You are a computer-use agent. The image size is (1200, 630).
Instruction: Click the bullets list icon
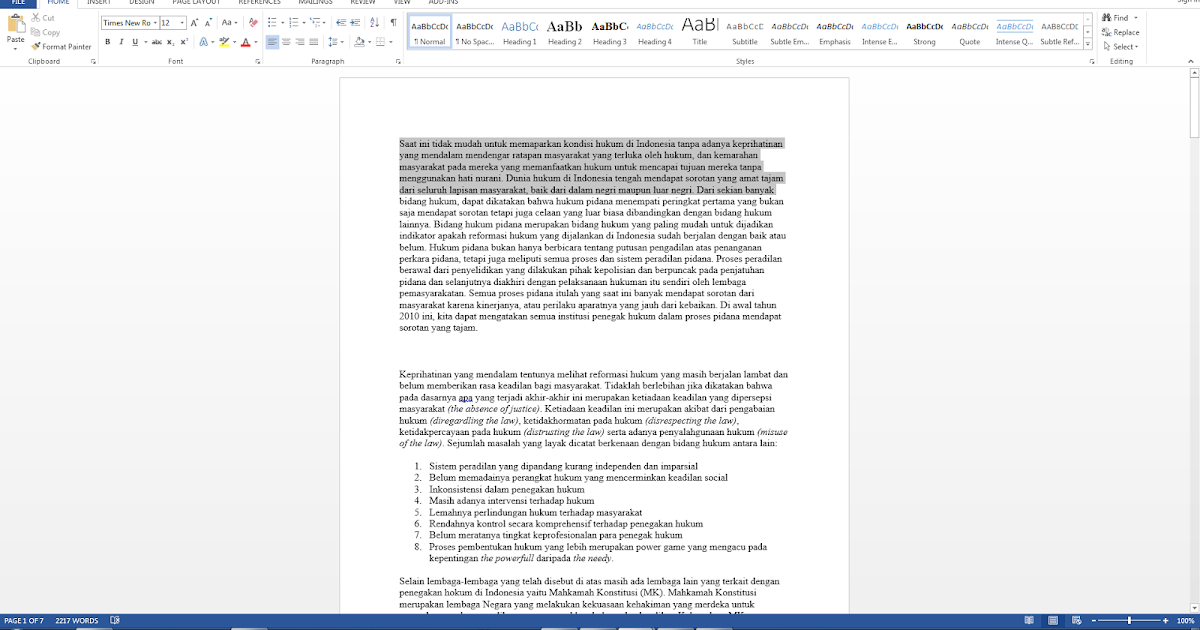click(x=274, y=22)
